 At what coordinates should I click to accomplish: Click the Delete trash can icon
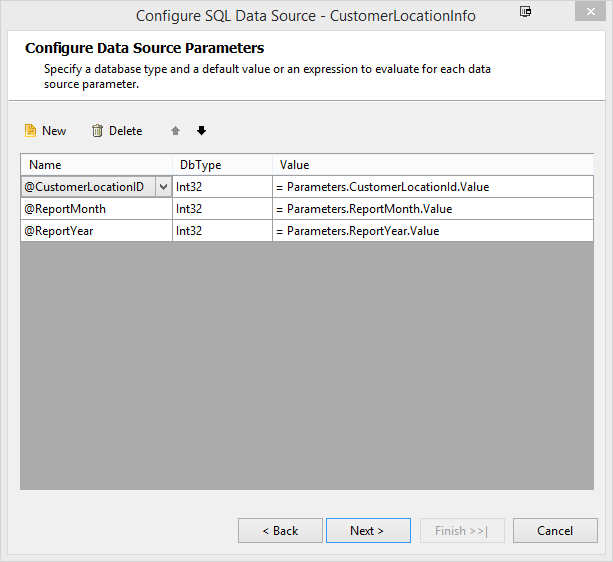pos(97,131)
